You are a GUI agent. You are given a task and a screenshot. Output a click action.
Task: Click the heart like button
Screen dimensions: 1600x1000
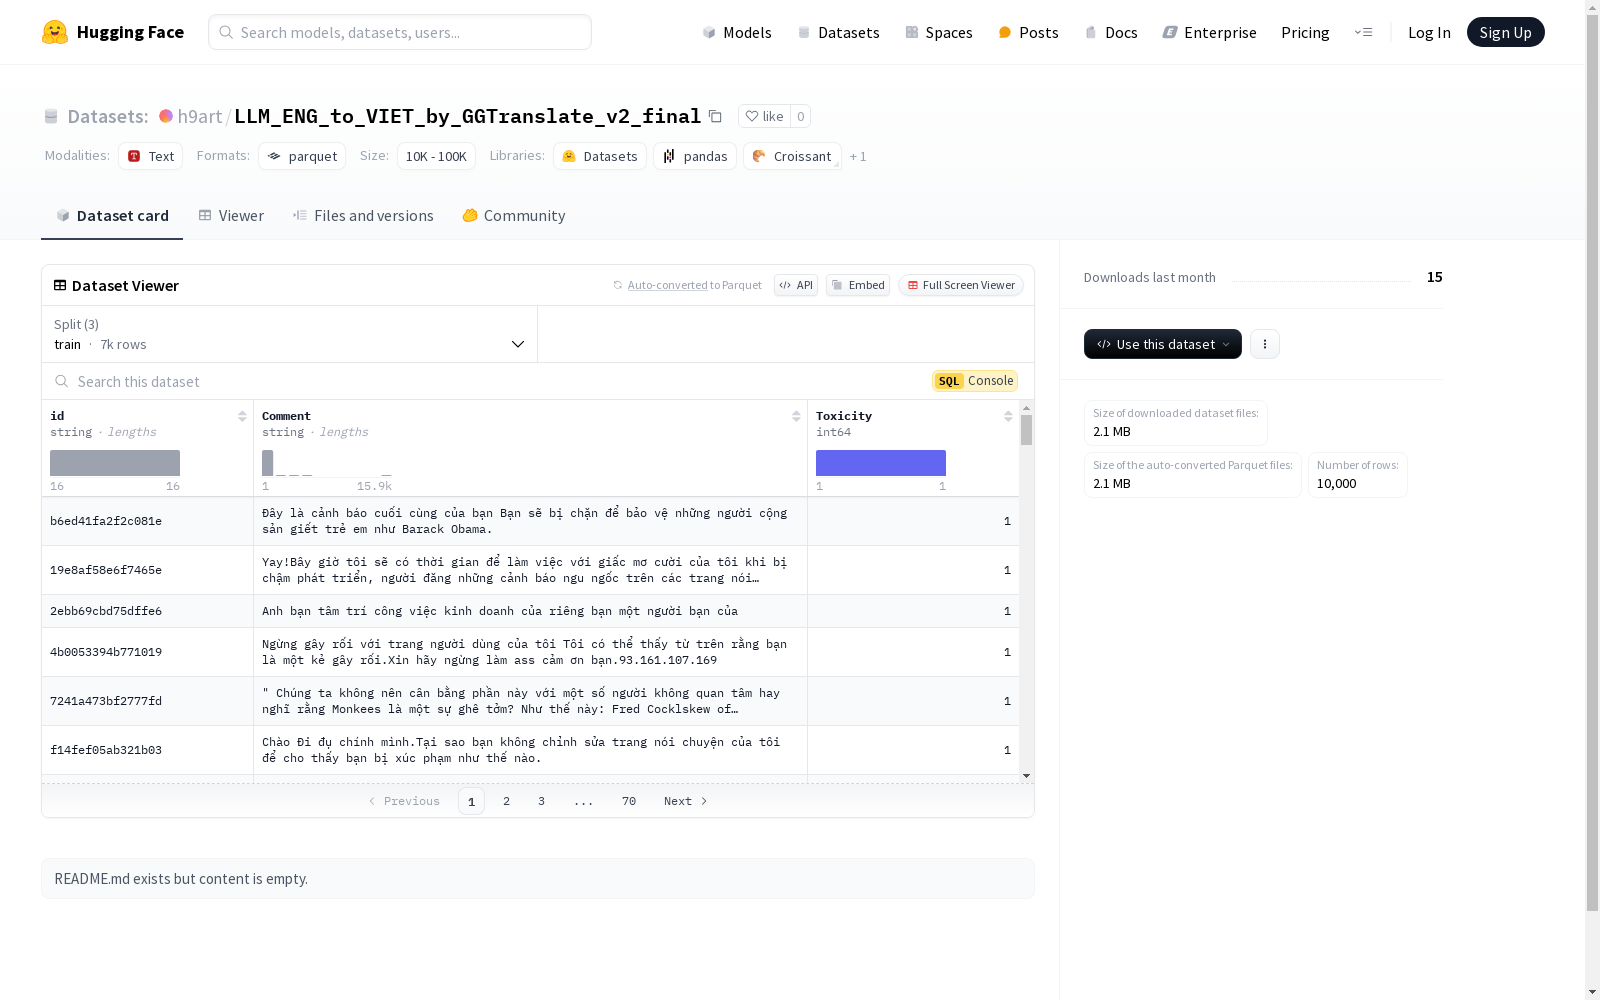pyautogui.click(x=764, y=116)
